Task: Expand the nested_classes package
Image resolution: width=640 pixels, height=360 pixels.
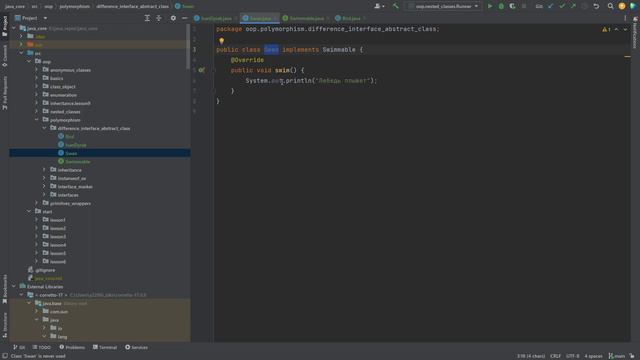Action: tap(37, 111)
